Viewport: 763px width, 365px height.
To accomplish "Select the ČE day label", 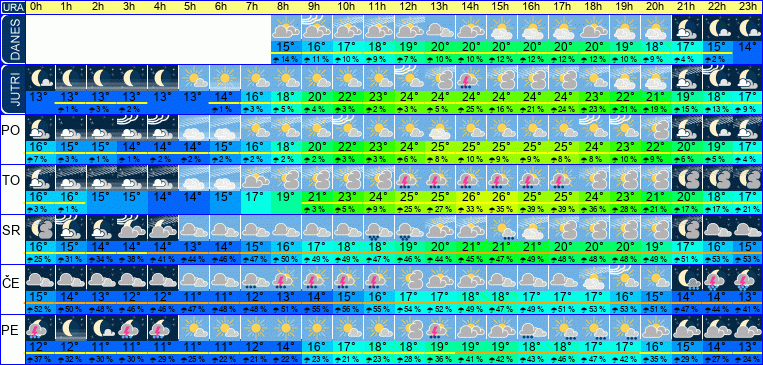I will 11,281.
